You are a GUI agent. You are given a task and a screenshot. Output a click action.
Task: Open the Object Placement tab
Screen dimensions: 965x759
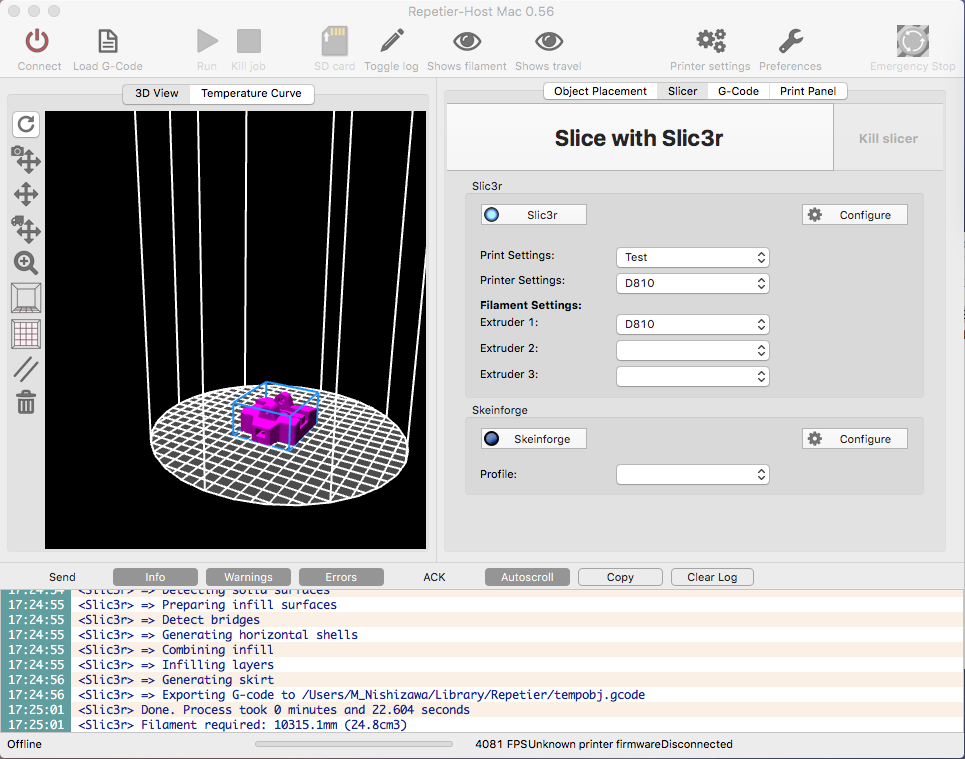pos(600,91)
